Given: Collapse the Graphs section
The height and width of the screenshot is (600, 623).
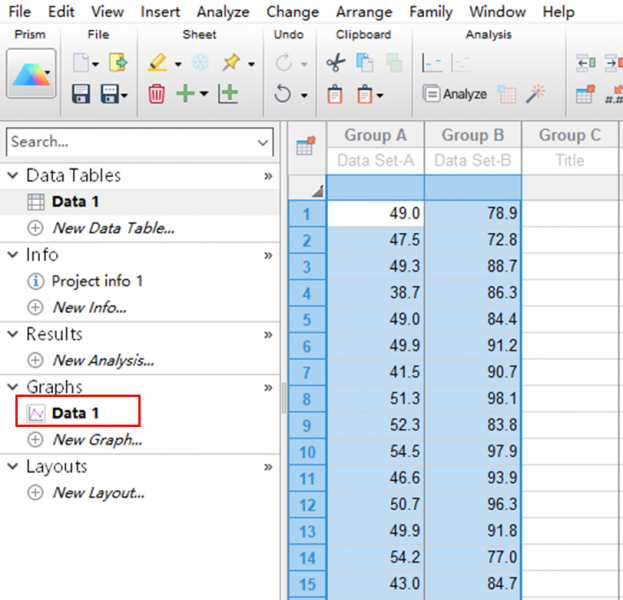Looking at the screenshot, I should pyautogui.click(x=13, y=387).
